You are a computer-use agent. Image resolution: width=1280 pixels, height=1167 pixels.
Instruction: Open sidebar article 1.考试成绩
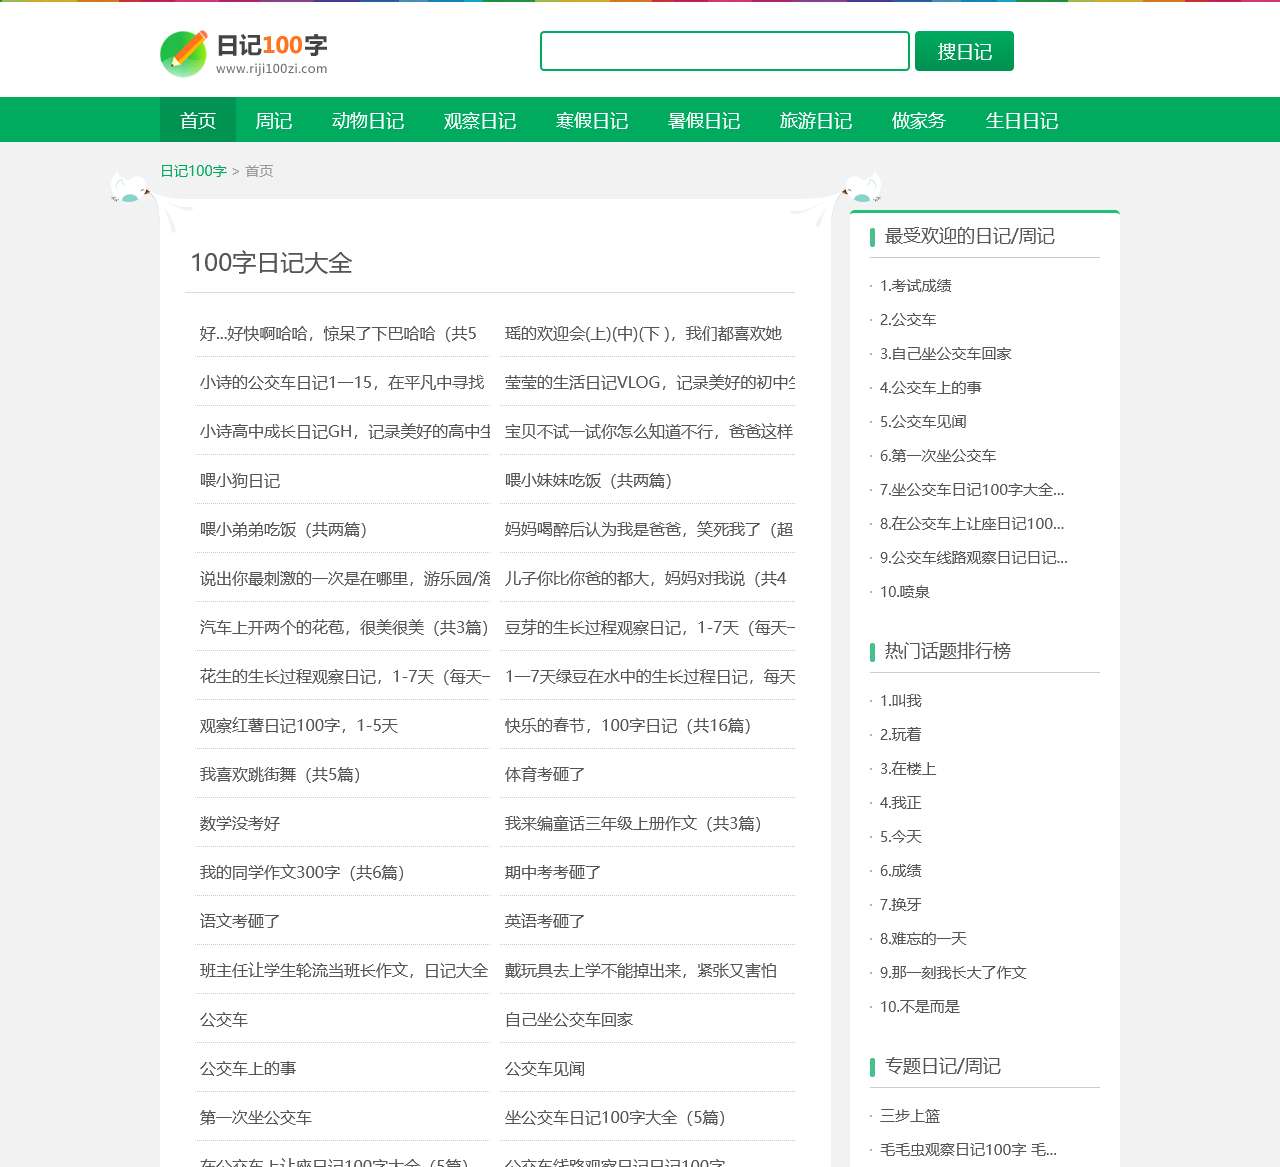coord(915,285)
